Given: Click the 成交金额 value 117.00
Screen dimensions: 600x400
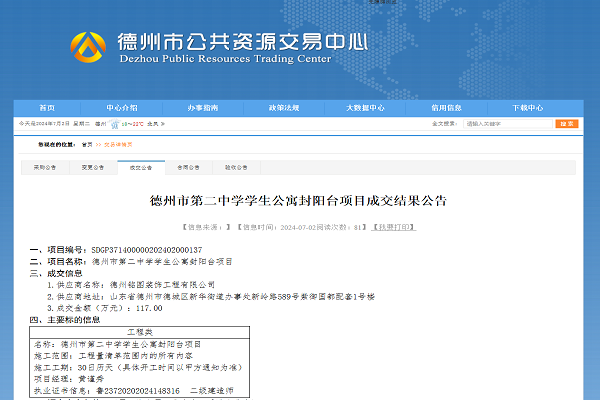Looking at the screenshot, I should pos(149,308).
